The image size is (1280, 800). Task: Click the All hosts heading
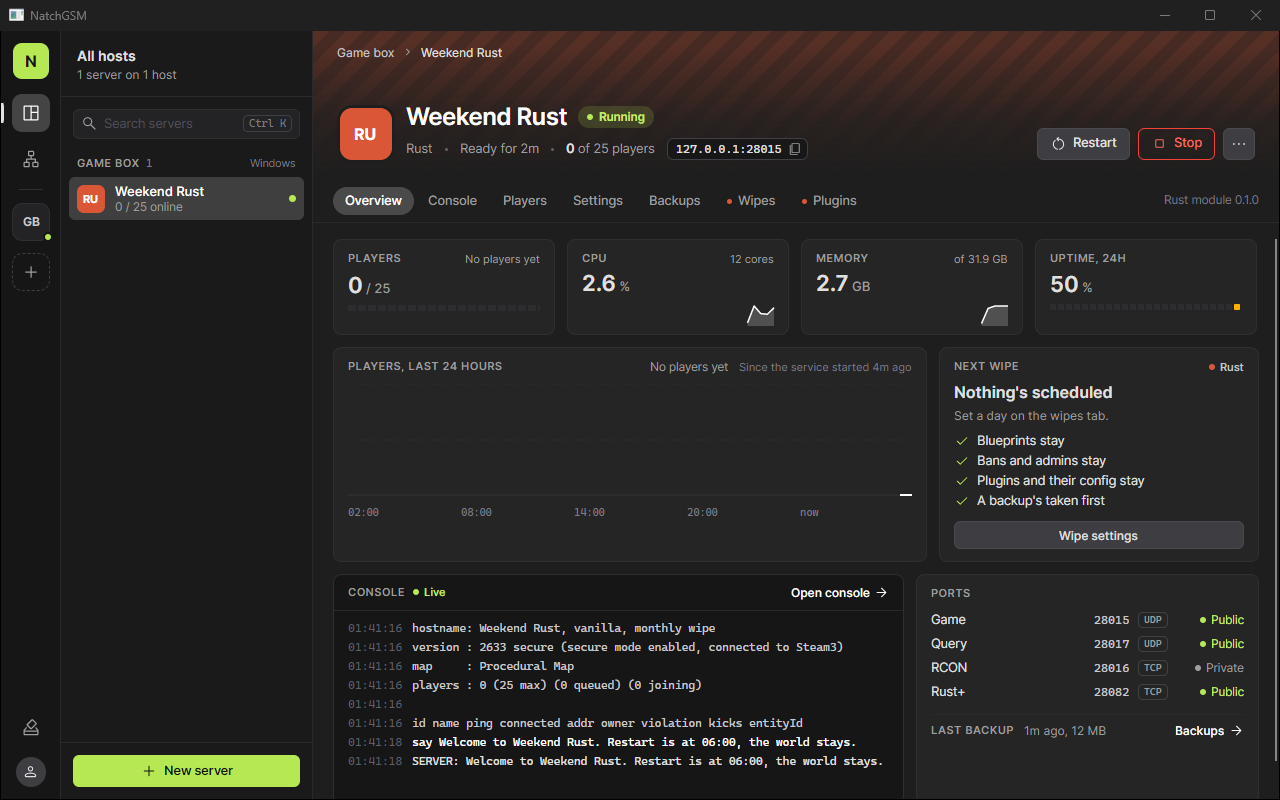(x=106, y=56)
